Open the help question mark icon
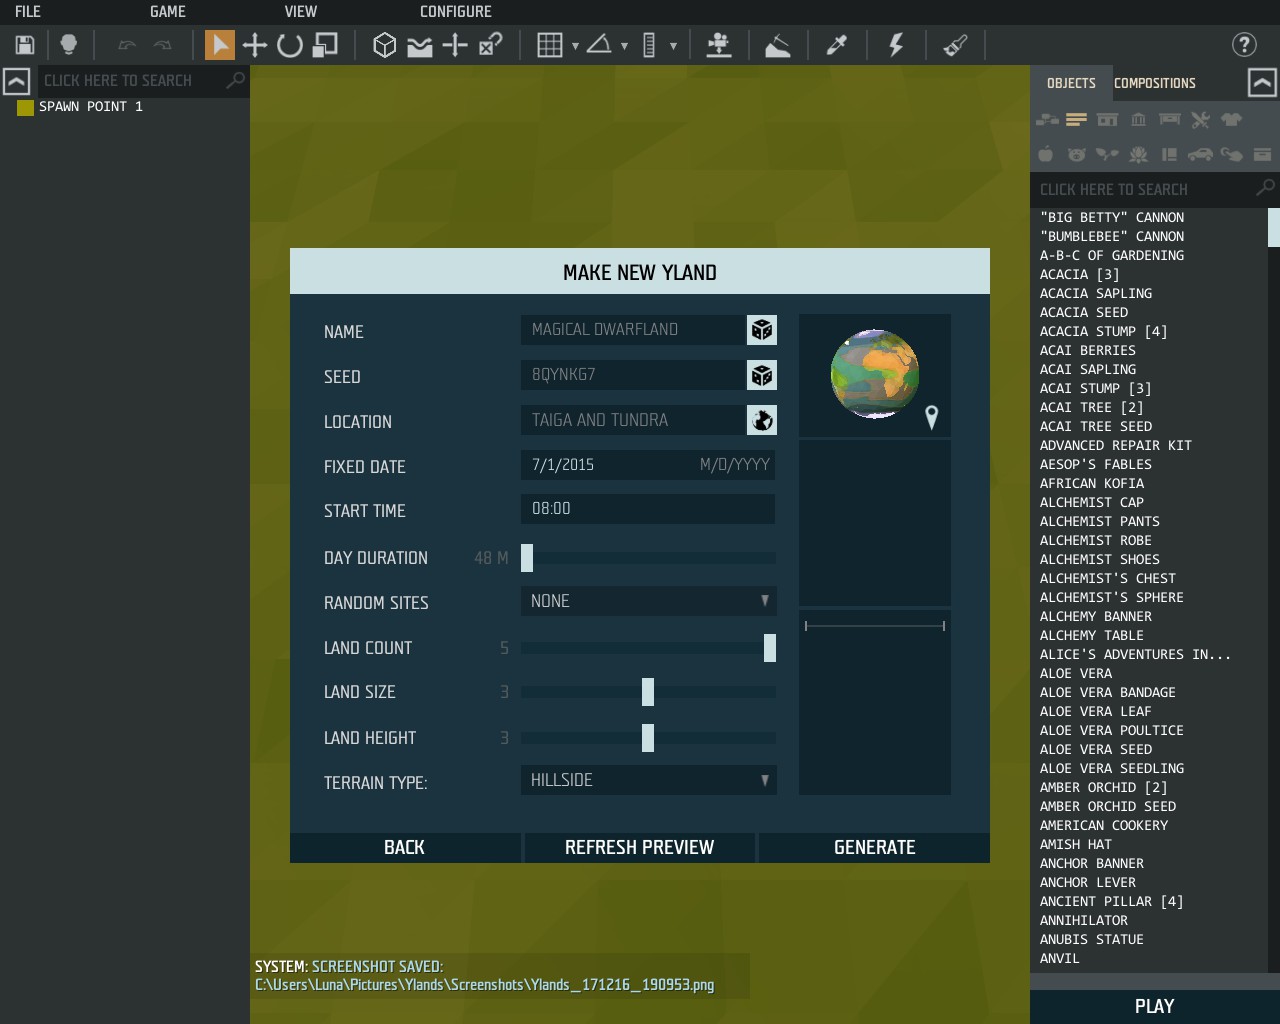Image resolution: width=1280 pixels, height=1024 pixels. [1244, 45]
